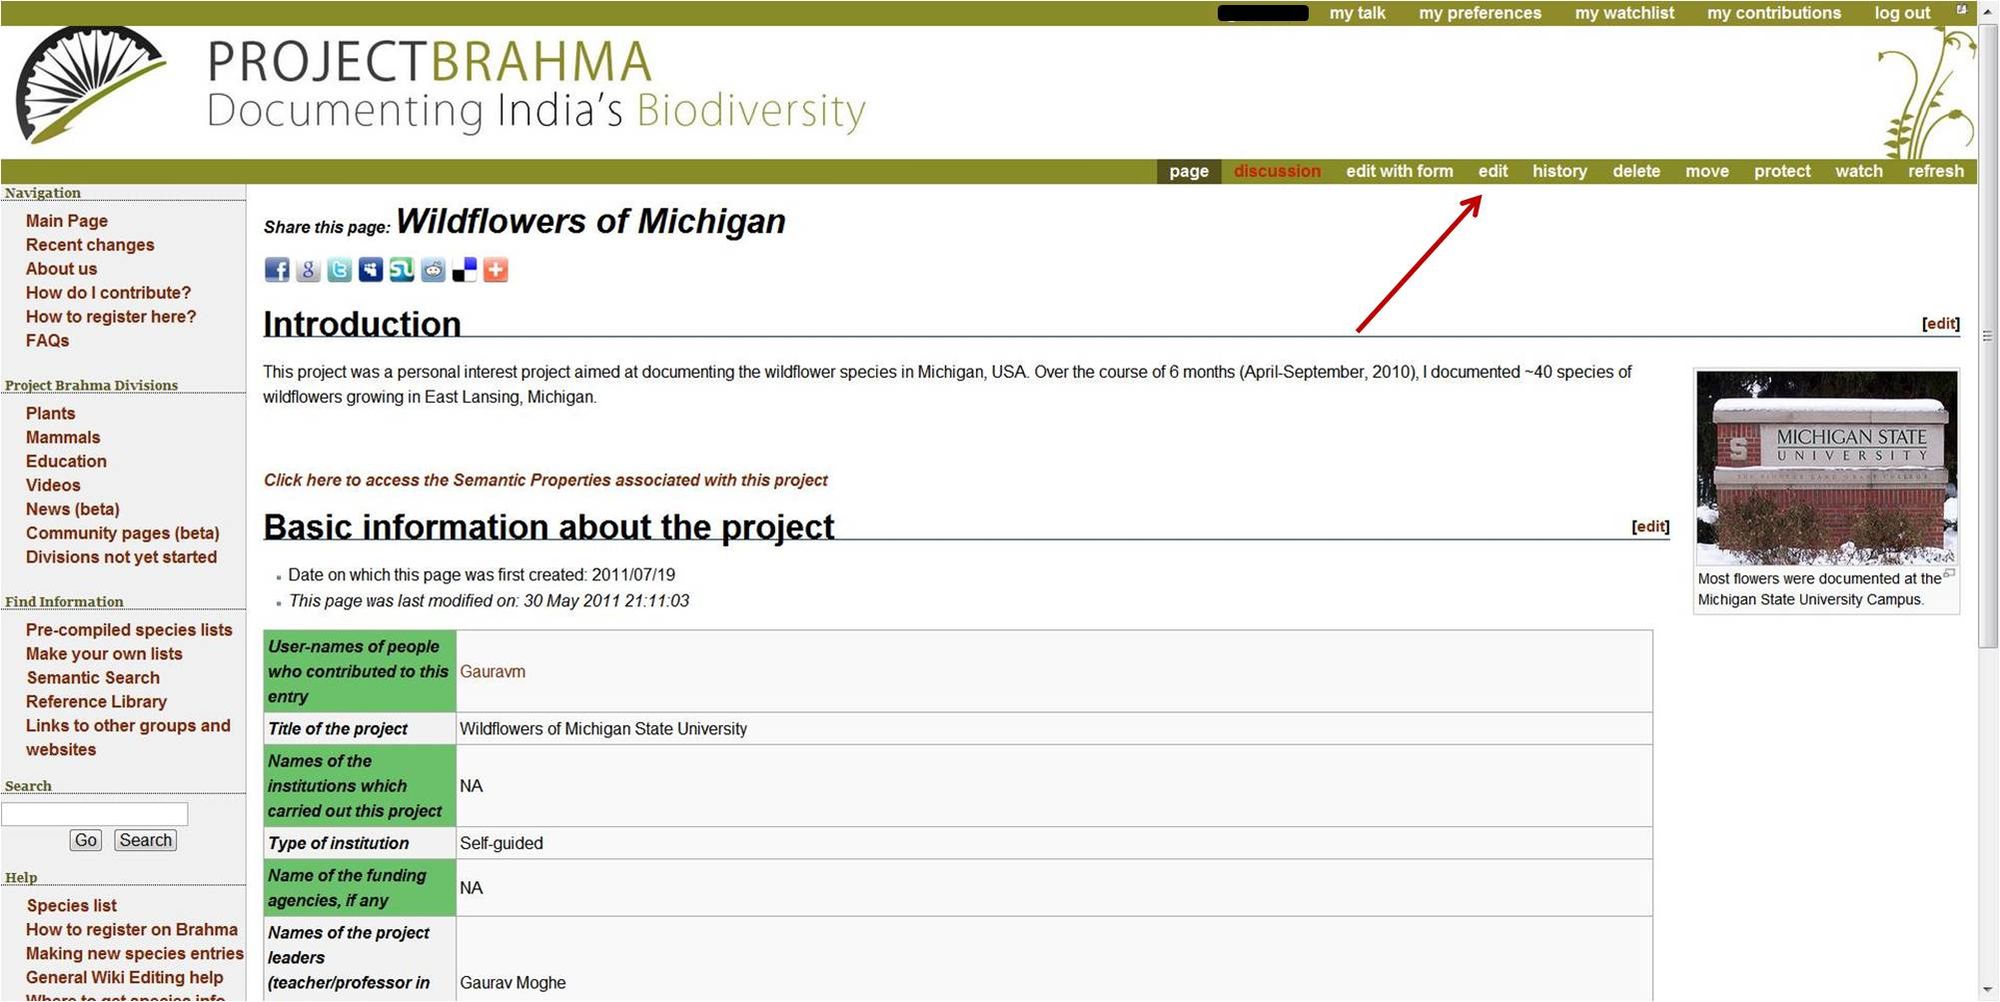The image size is (2000, 1002).
Task: Open Semantic Search
Action: (93, 678)
